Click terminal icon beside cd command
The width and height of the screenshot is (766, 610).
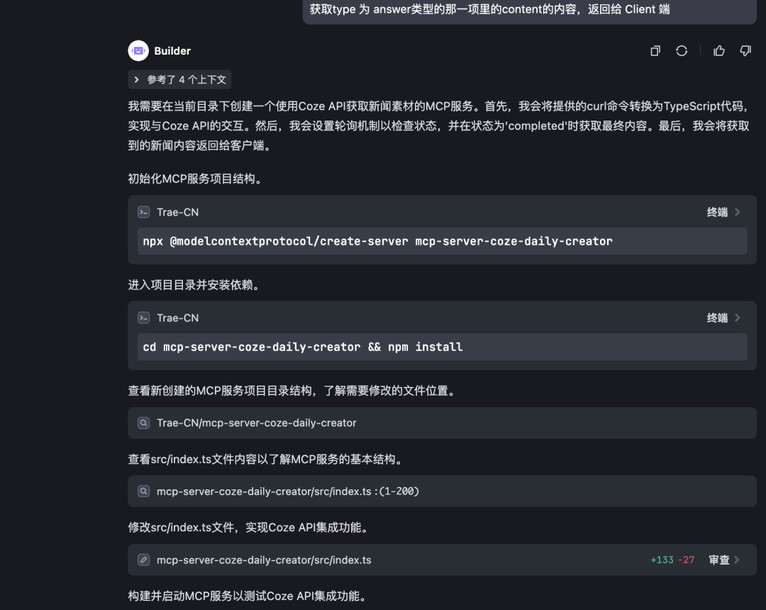[x=144, y=318]
